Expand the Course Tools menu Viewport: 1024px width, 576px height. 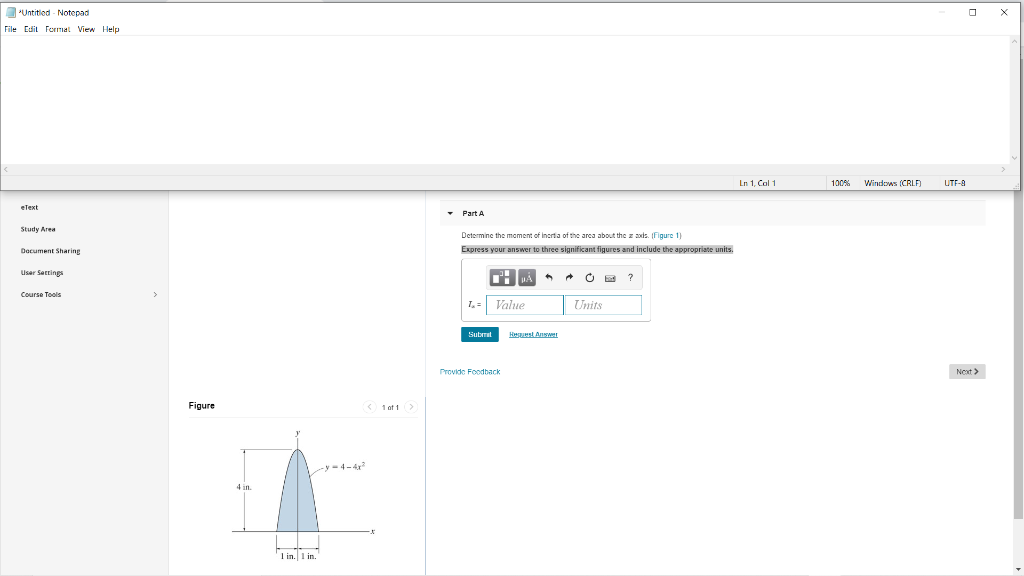click(155, 294)
